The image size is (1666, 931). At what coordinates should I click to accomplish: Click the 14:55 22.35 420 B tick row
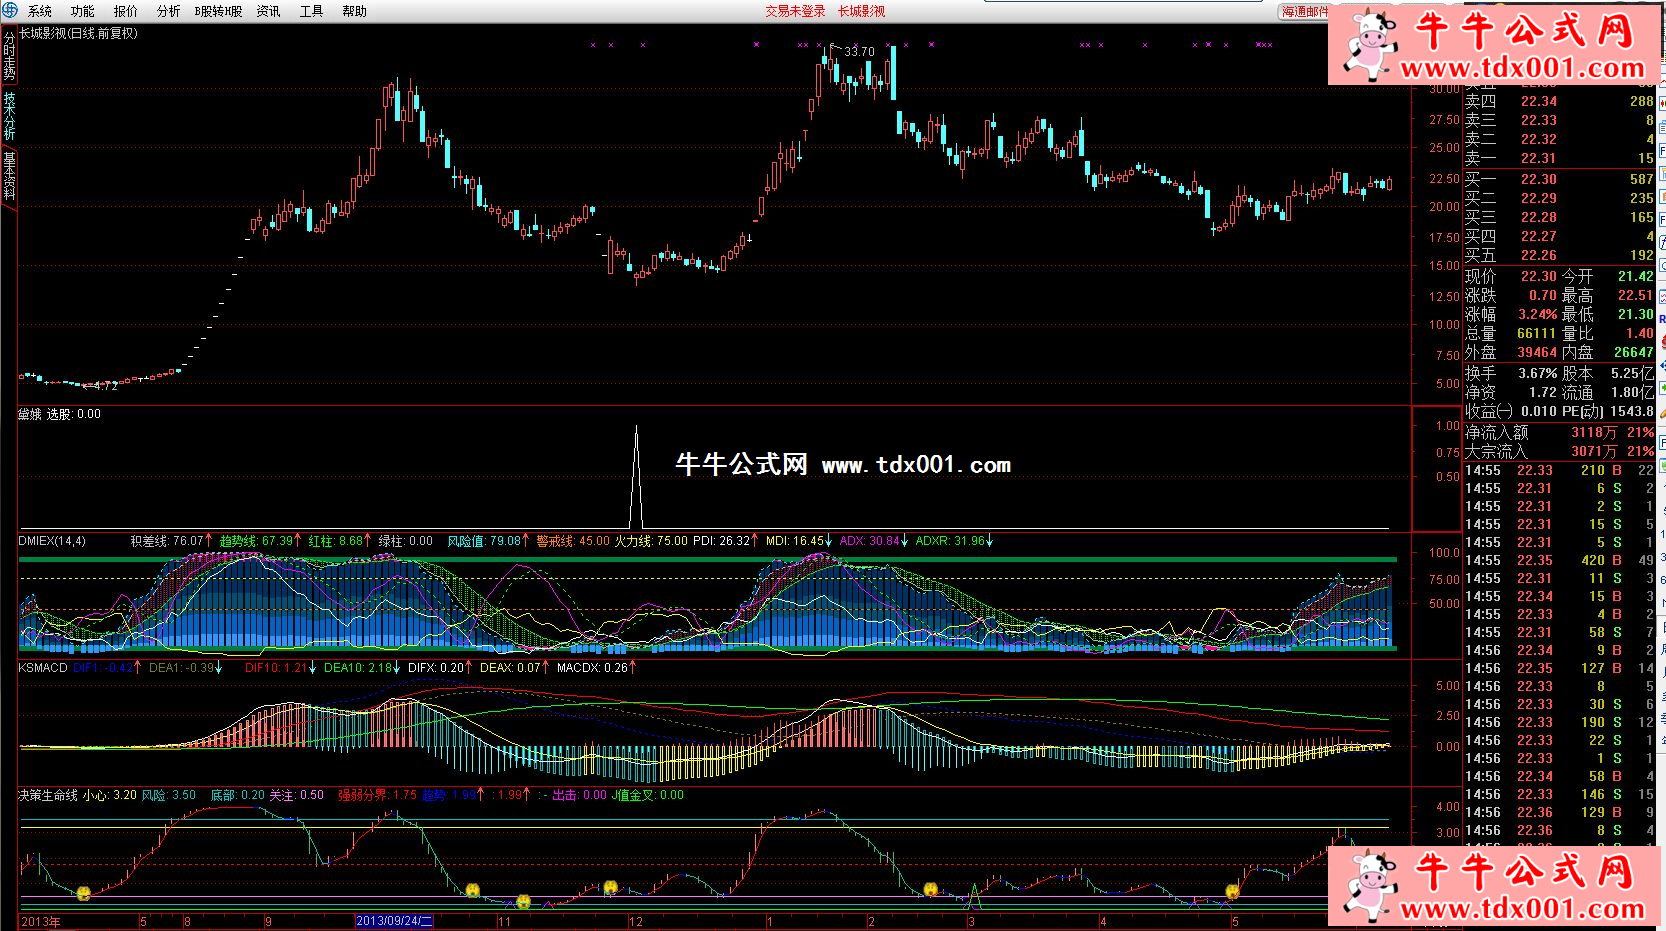[1559, 560]
